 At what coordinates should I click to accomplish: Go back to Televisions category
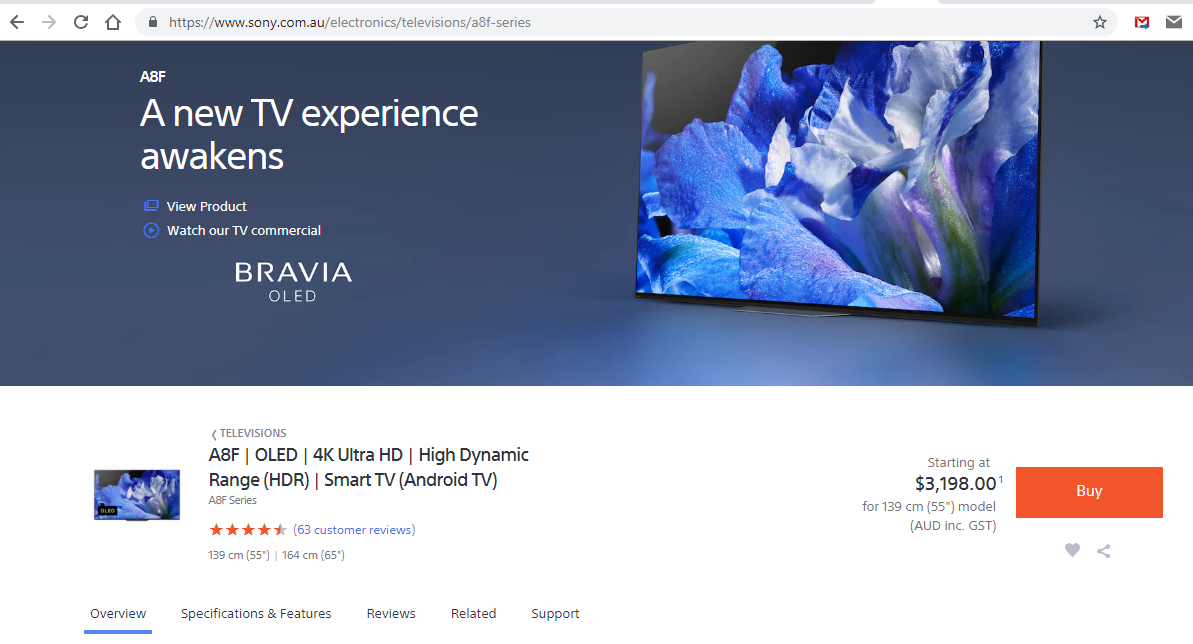(252, 433)
